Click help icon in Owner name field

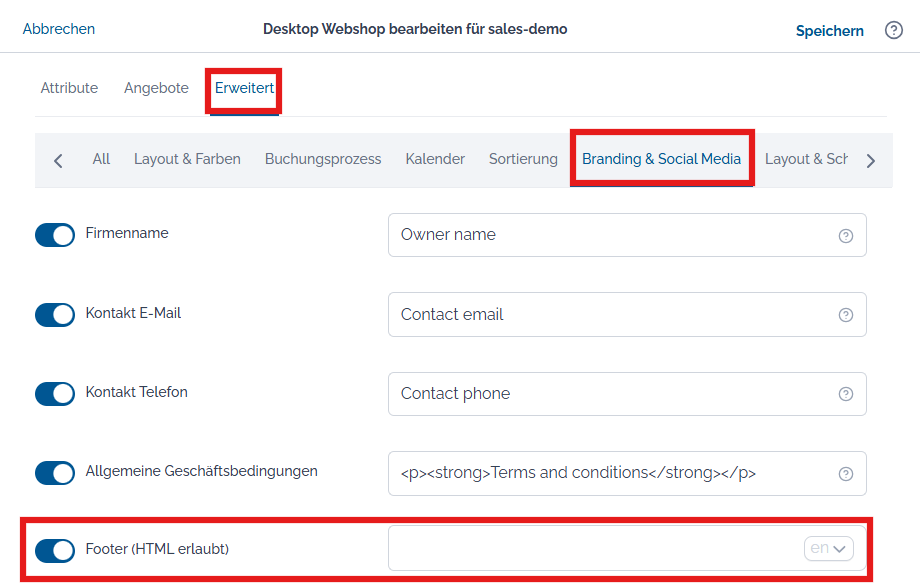tap(845, 235)
